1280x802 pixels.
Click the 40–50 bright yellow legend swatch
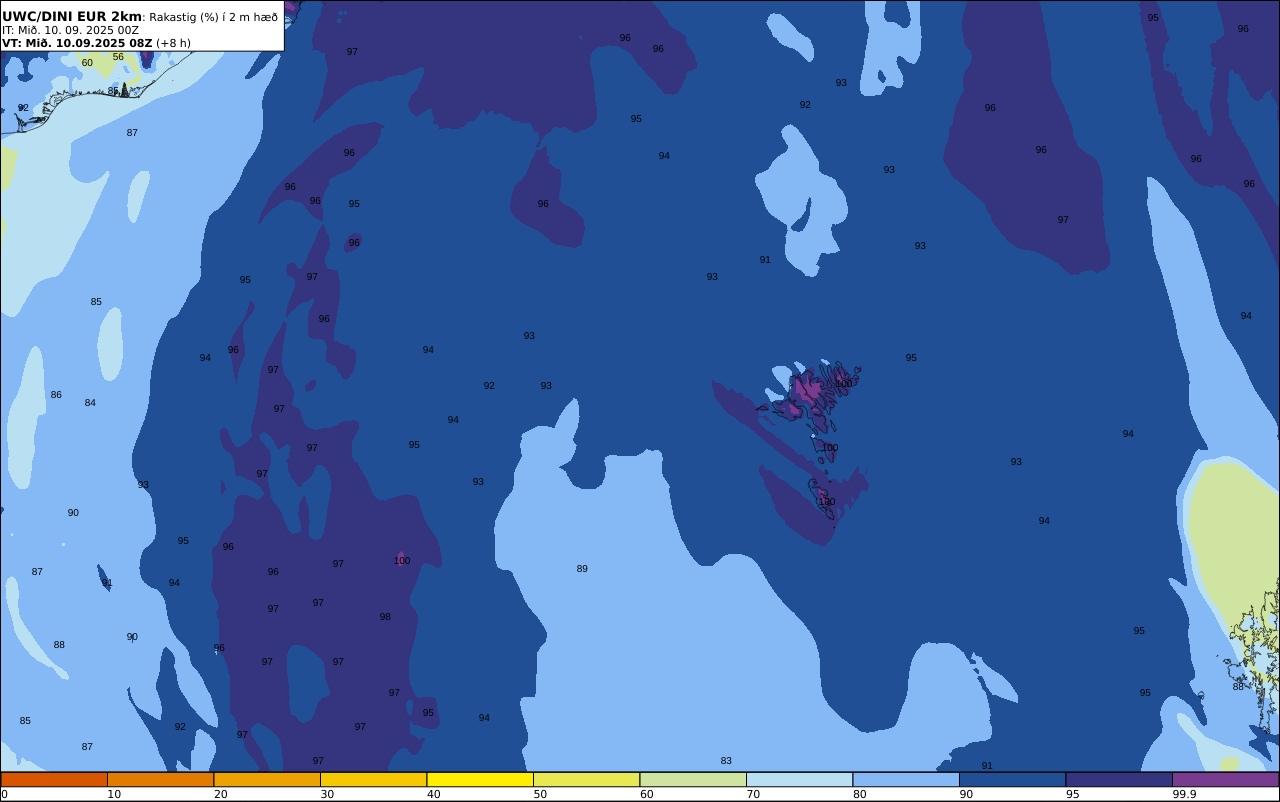click(480, 779)
